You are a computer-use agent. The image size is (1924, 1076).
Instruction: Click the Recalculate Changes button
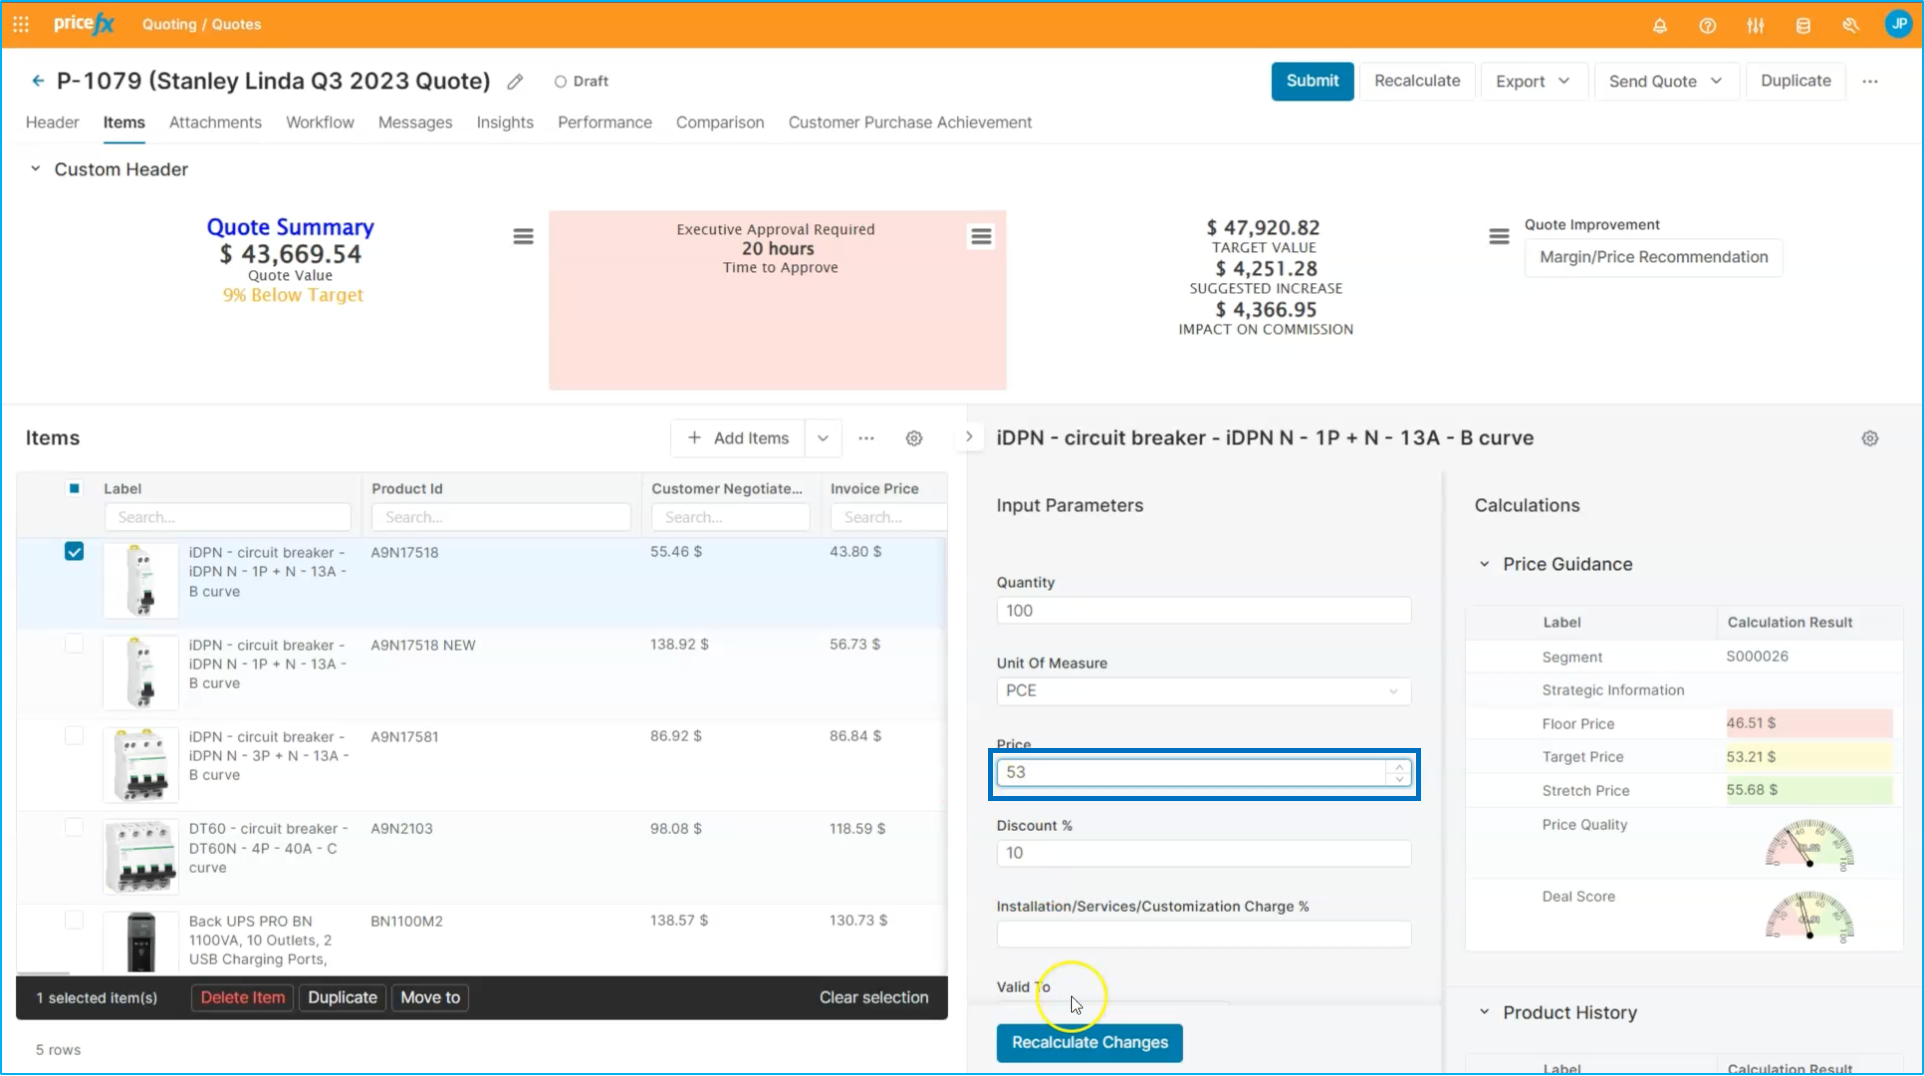click(1089, 1042)
